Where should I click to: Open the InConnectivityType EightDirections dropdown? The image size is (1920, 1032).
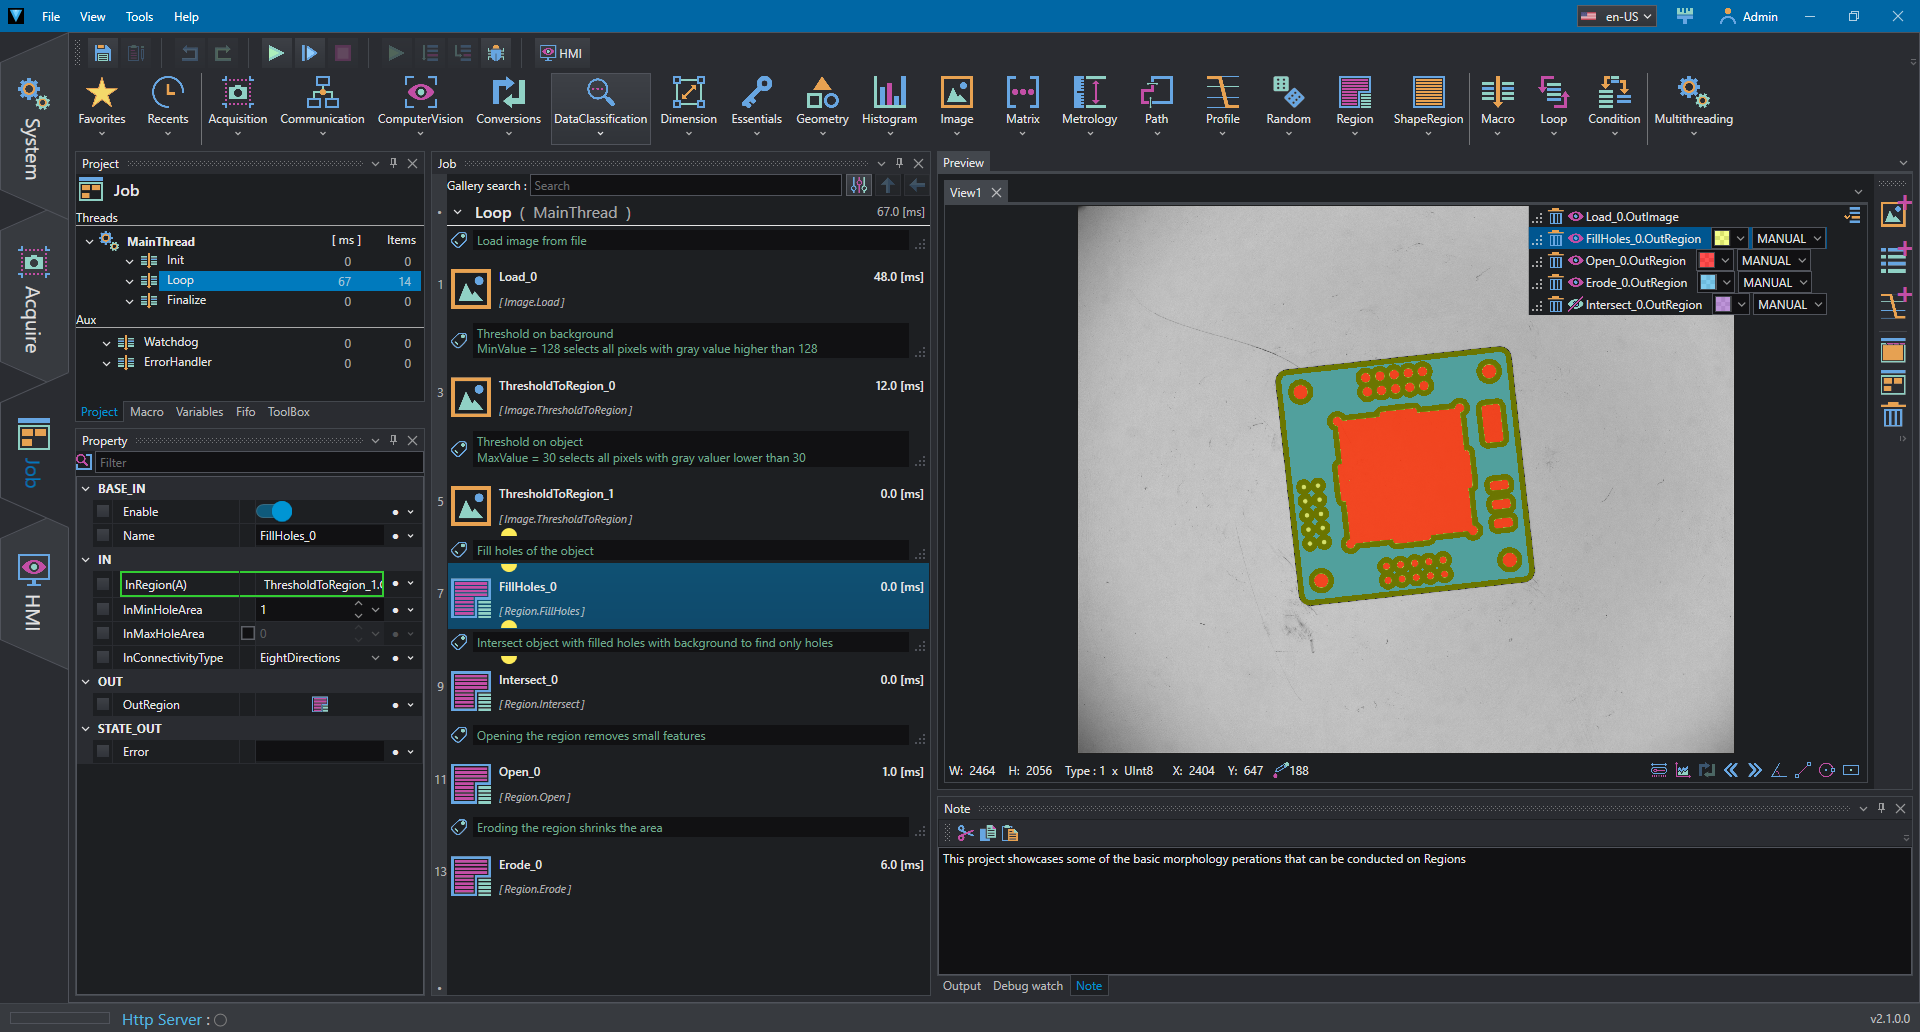319,658
